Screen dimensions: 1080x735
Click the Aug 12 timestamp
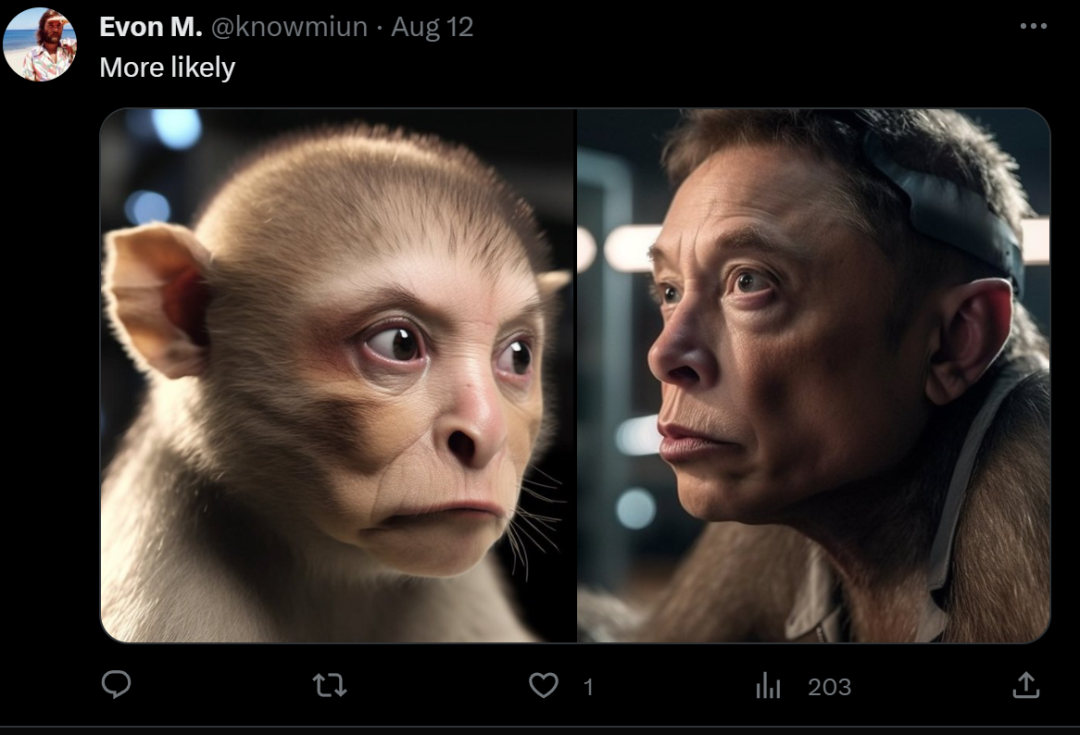coord(432,27)
